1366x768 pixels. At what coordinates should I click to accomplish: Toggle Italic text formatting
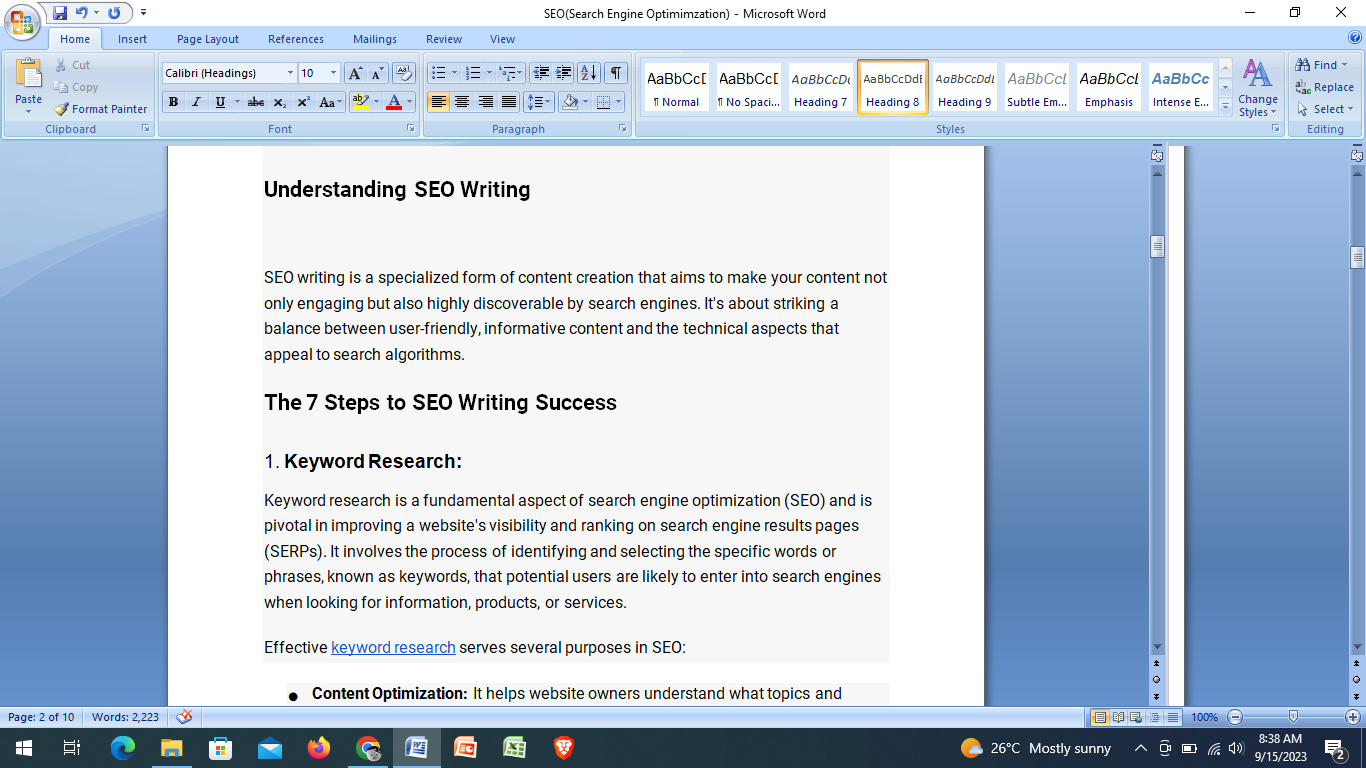click(x=196, y=102)
